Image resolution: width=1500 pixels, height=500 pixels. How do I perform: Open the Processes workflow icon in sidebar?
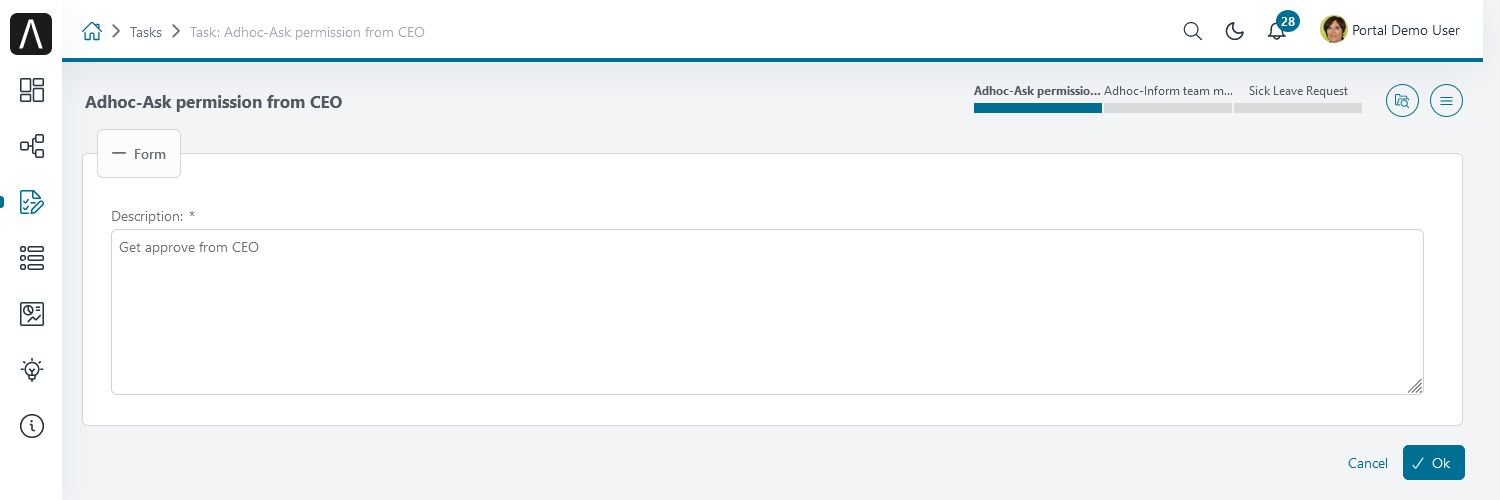pos(32,146)
